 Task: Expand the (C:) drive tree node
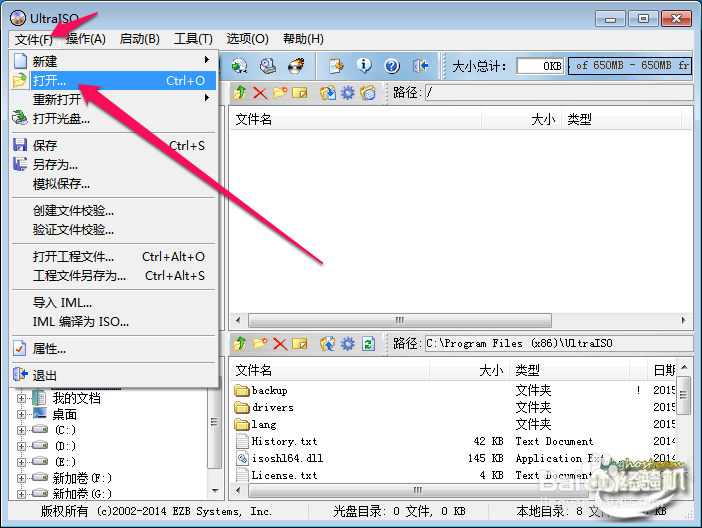[22, 430]
